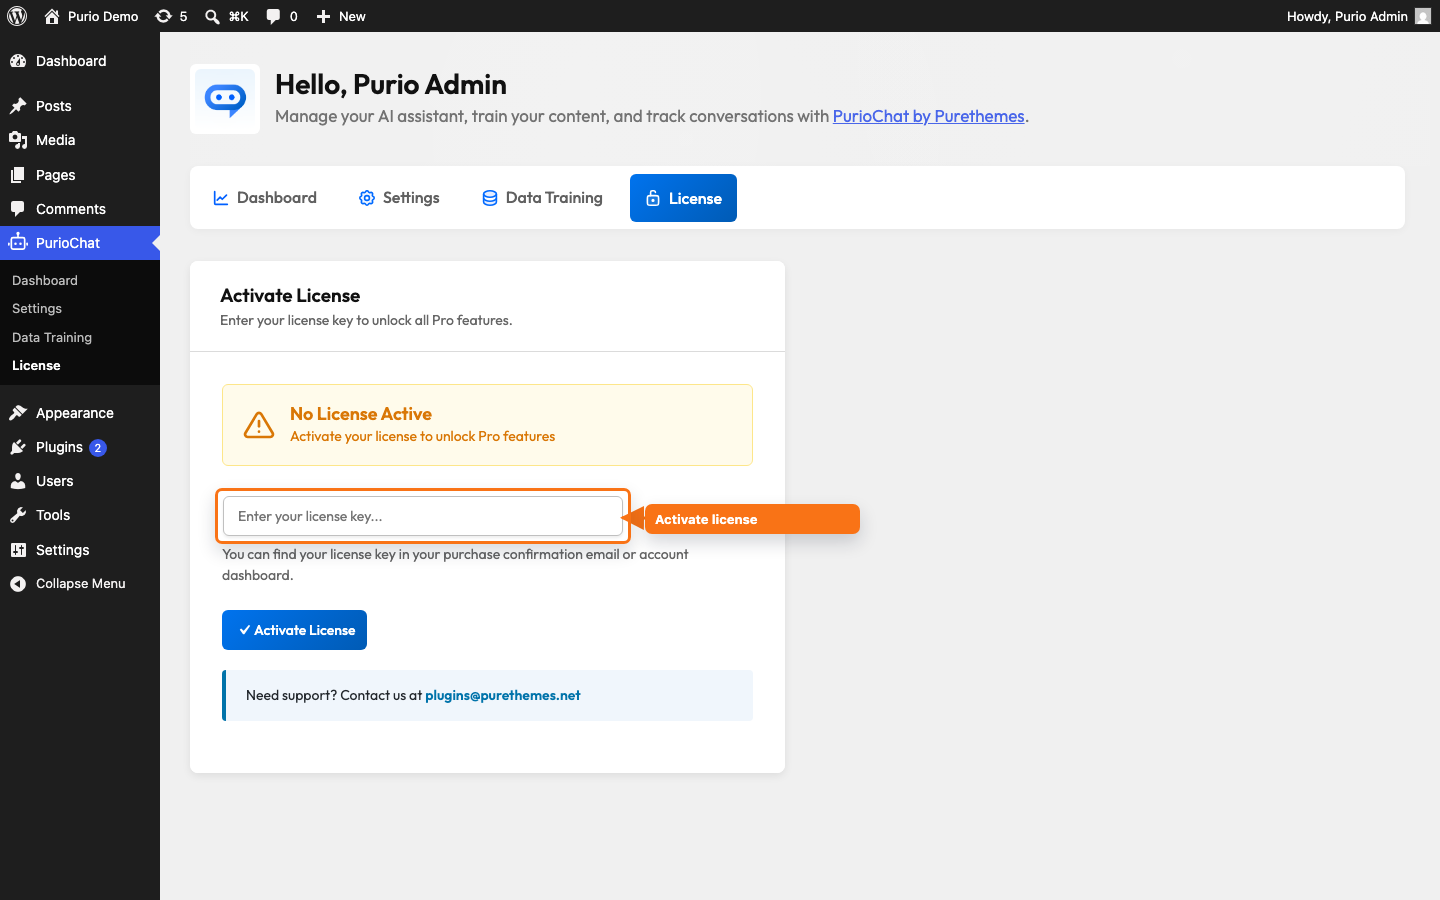This screenshot has width=1440, height=900.
Task: Click the Activate License card heading
Action: (x=290, y=296)
